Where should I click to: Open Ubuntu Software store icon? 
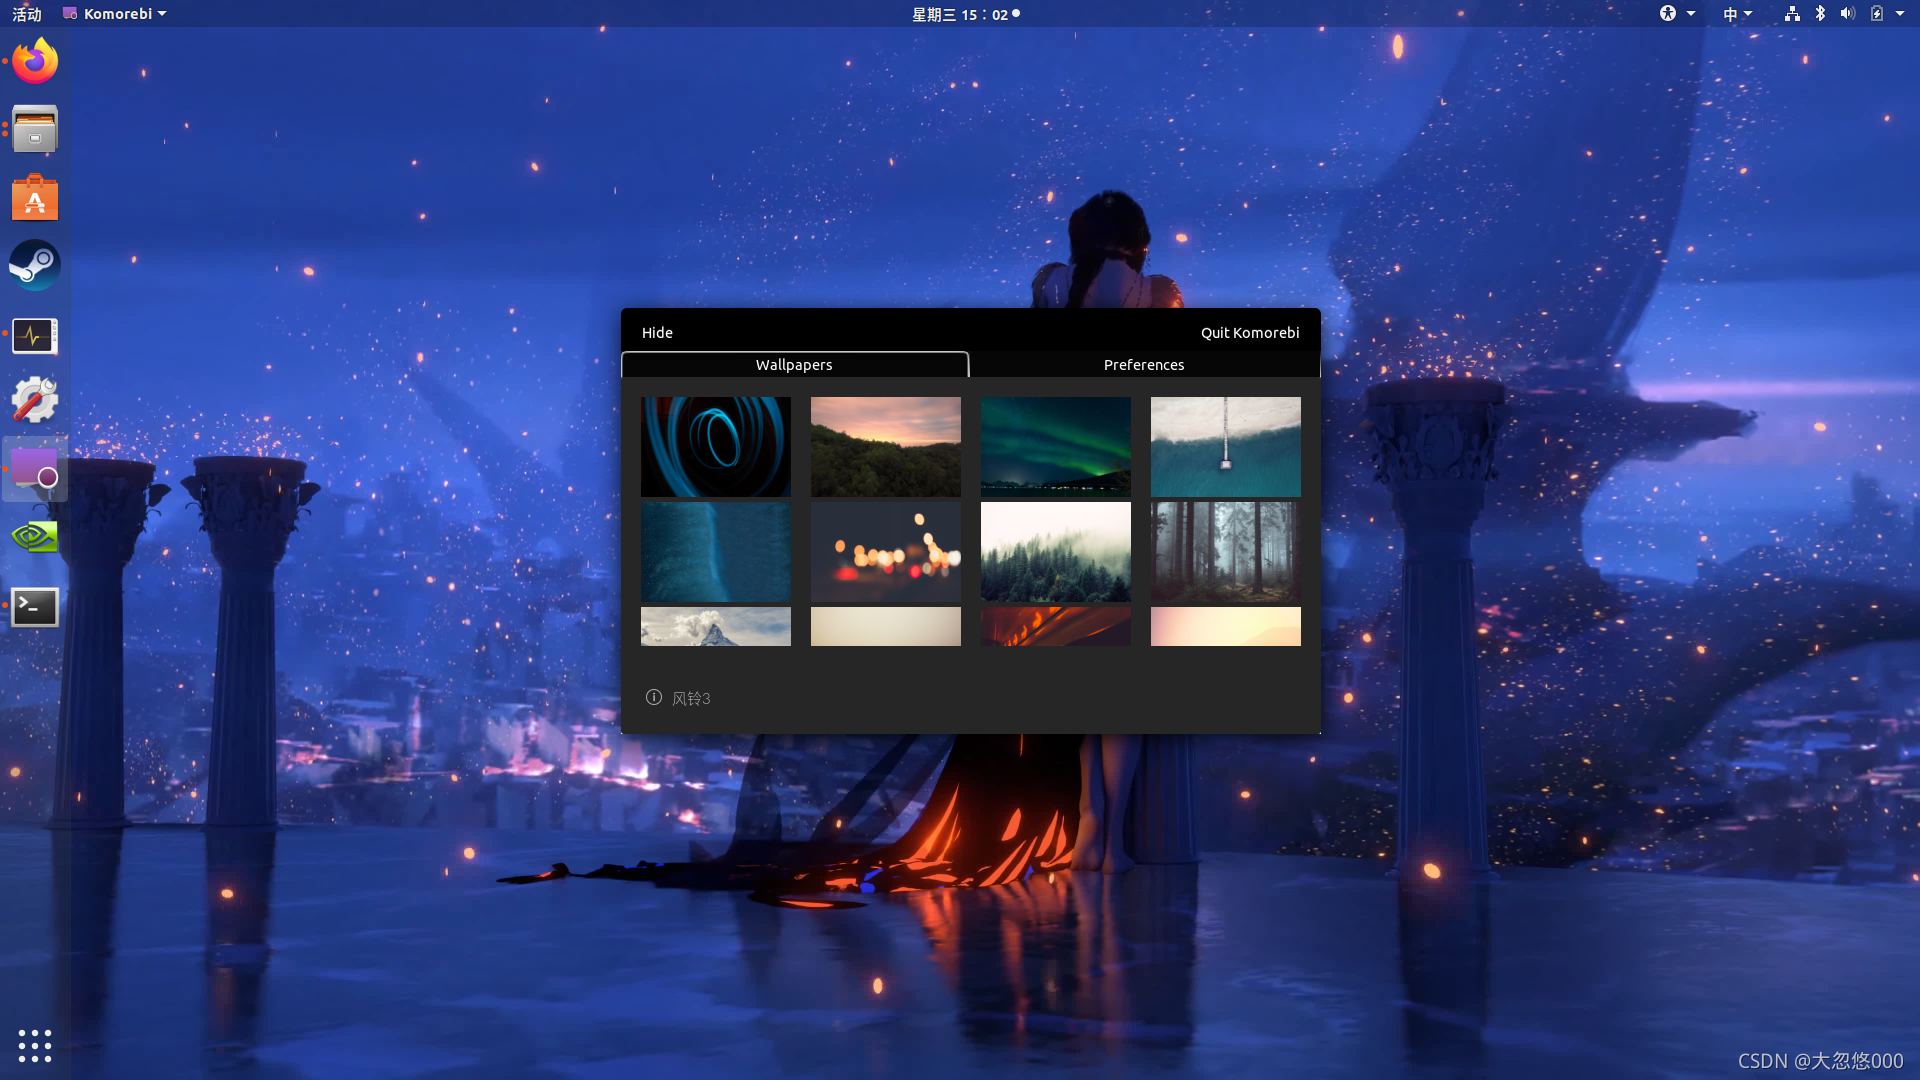coord(35,197)
